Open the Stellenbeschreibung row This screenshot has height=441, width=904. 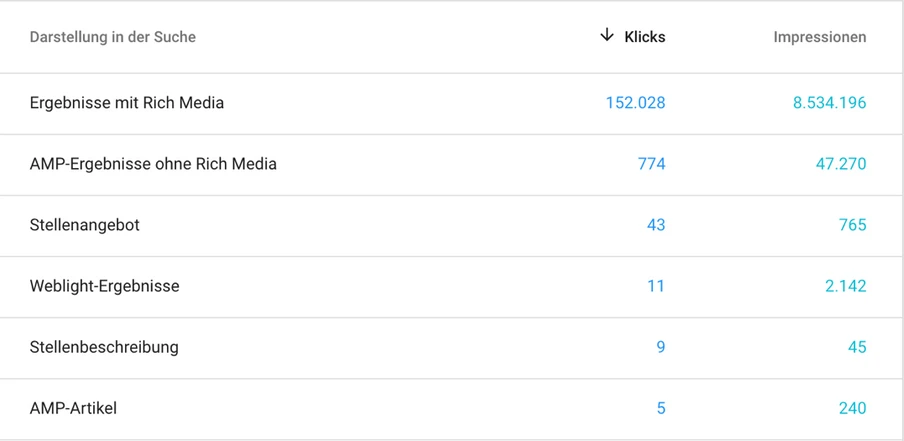pyautogui.click(x=104, y=347)
